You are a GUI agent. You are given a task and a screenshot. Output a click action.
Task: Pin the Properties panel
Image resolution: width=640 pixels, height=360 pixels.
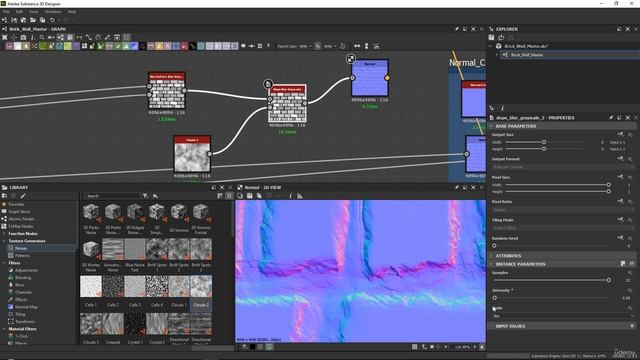(611, 118)
